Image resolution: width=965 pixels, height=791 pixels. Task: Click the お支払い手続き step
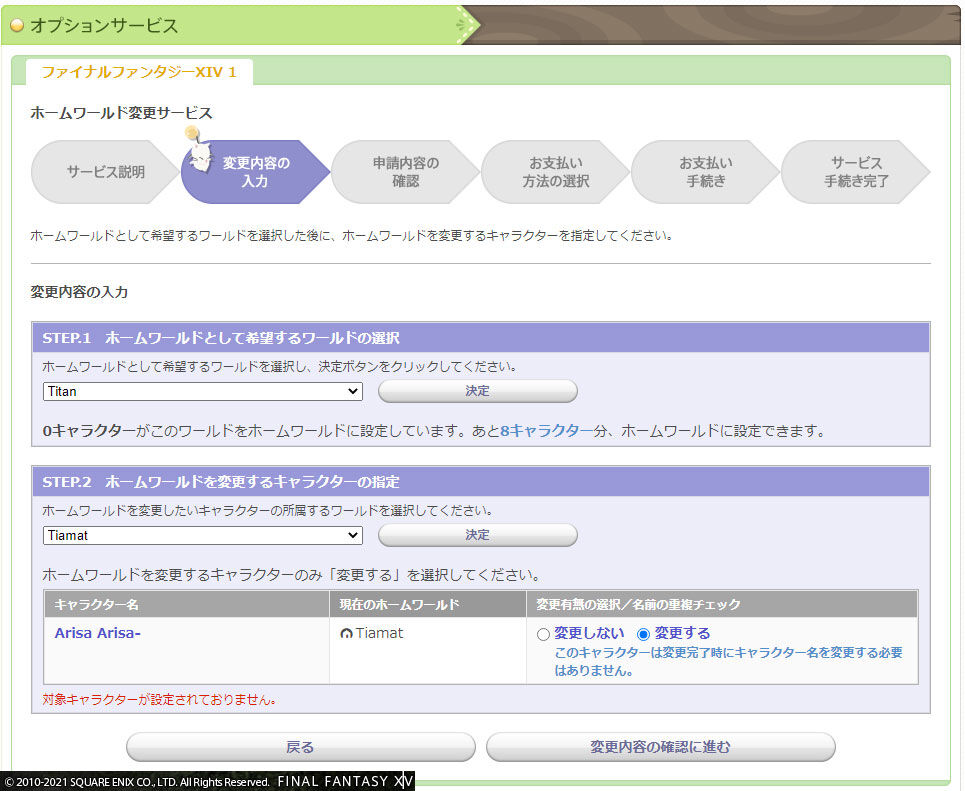tap(705, 172)
